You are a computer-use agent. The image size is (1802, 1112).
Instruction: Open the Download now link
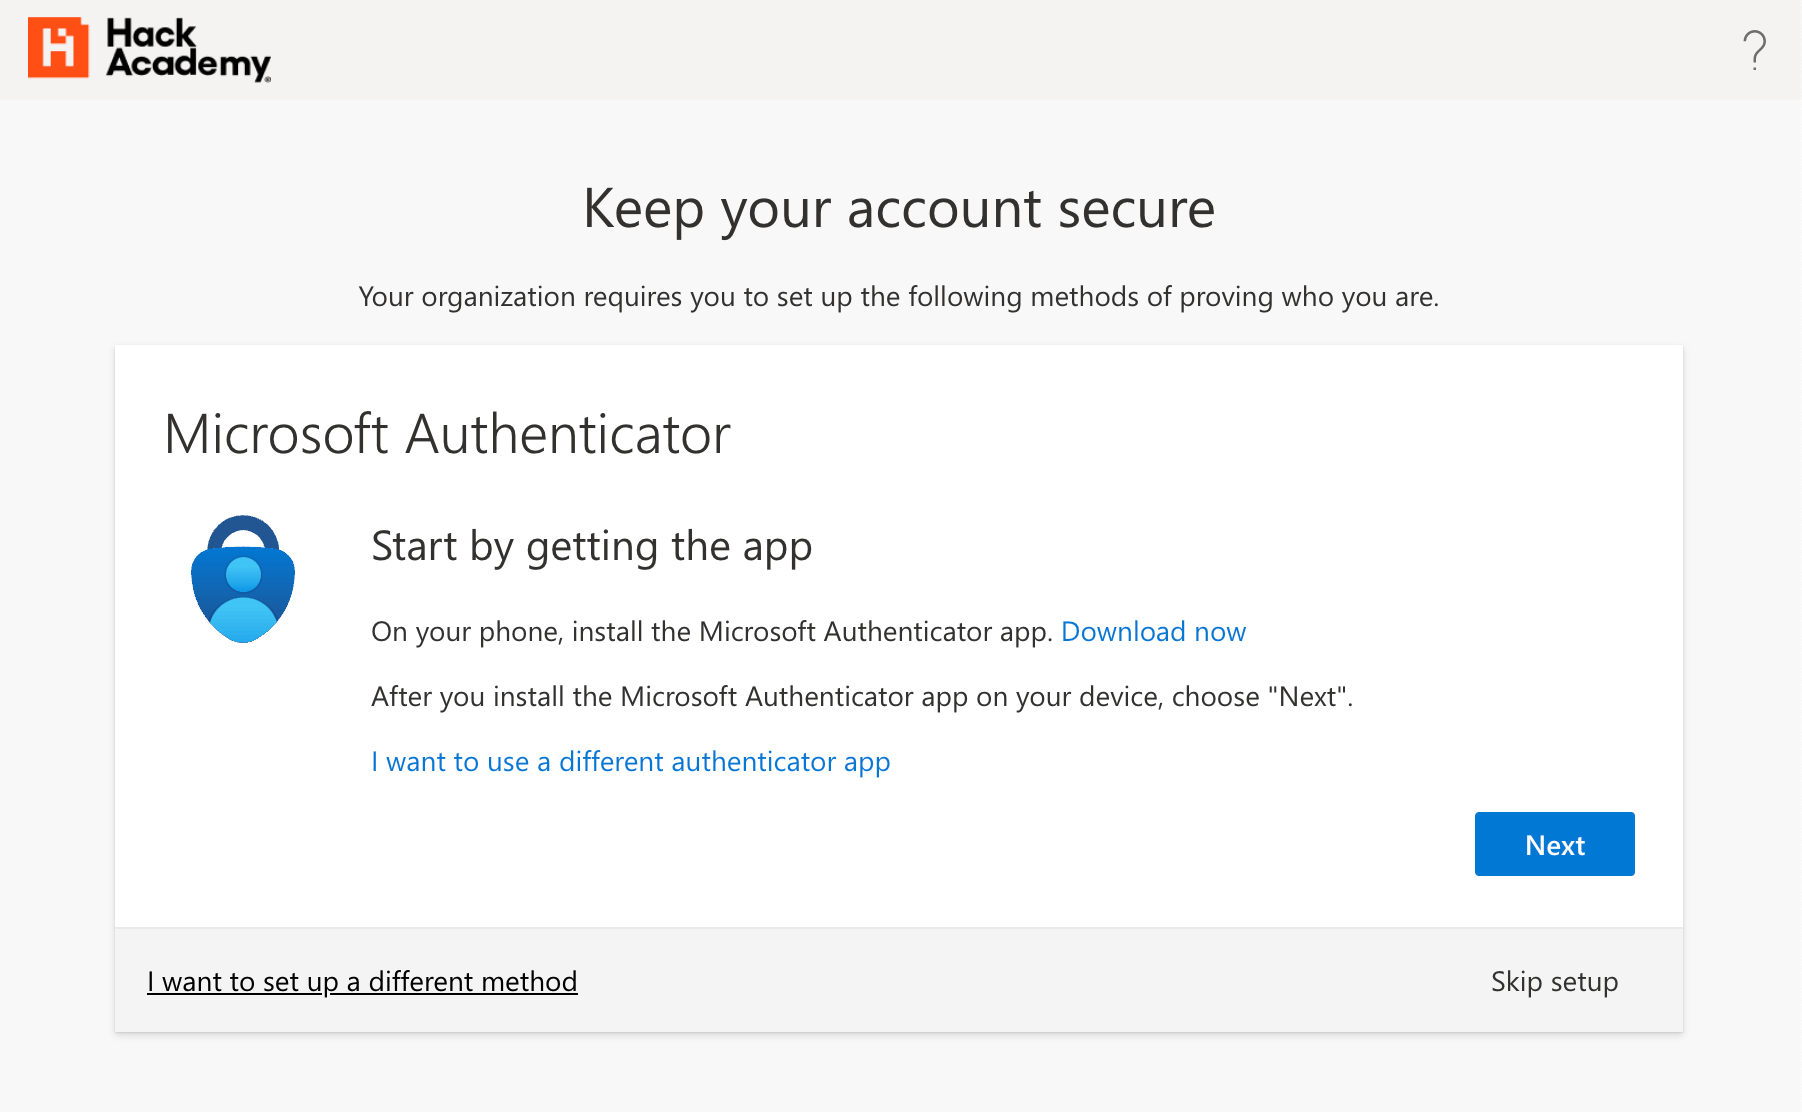1153,632
